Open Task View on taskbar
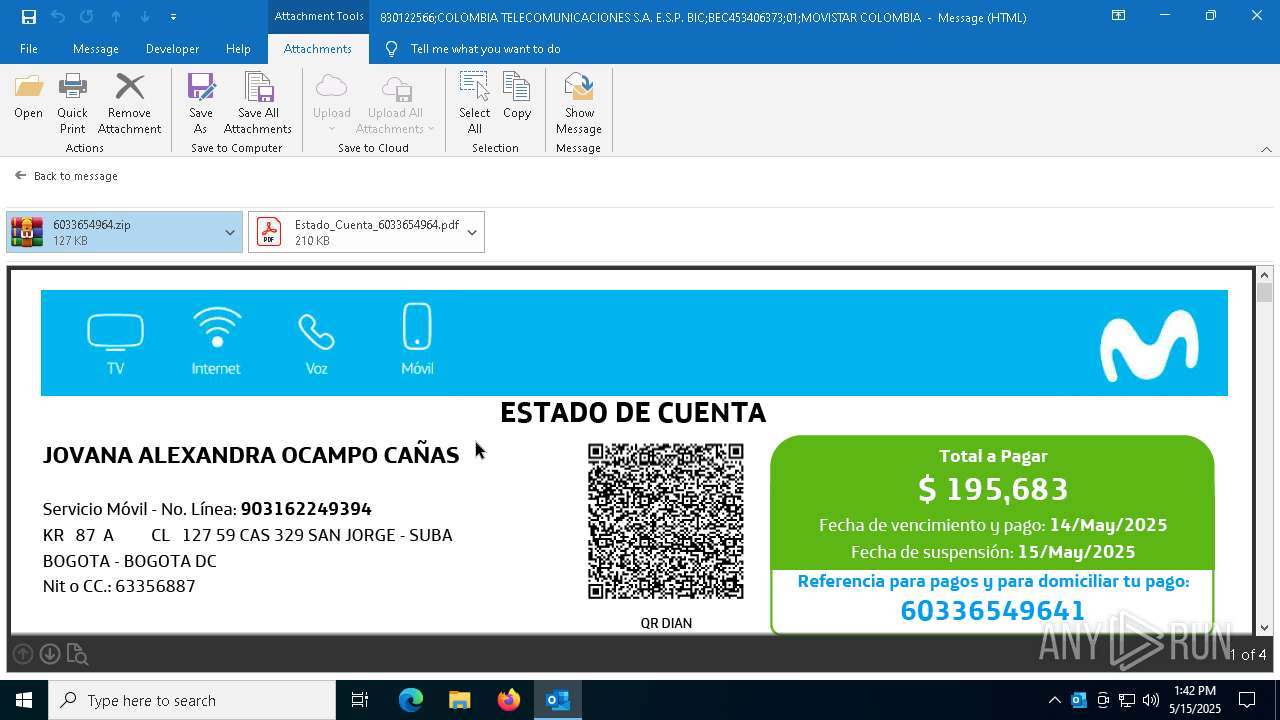 (x=360, y=700)
